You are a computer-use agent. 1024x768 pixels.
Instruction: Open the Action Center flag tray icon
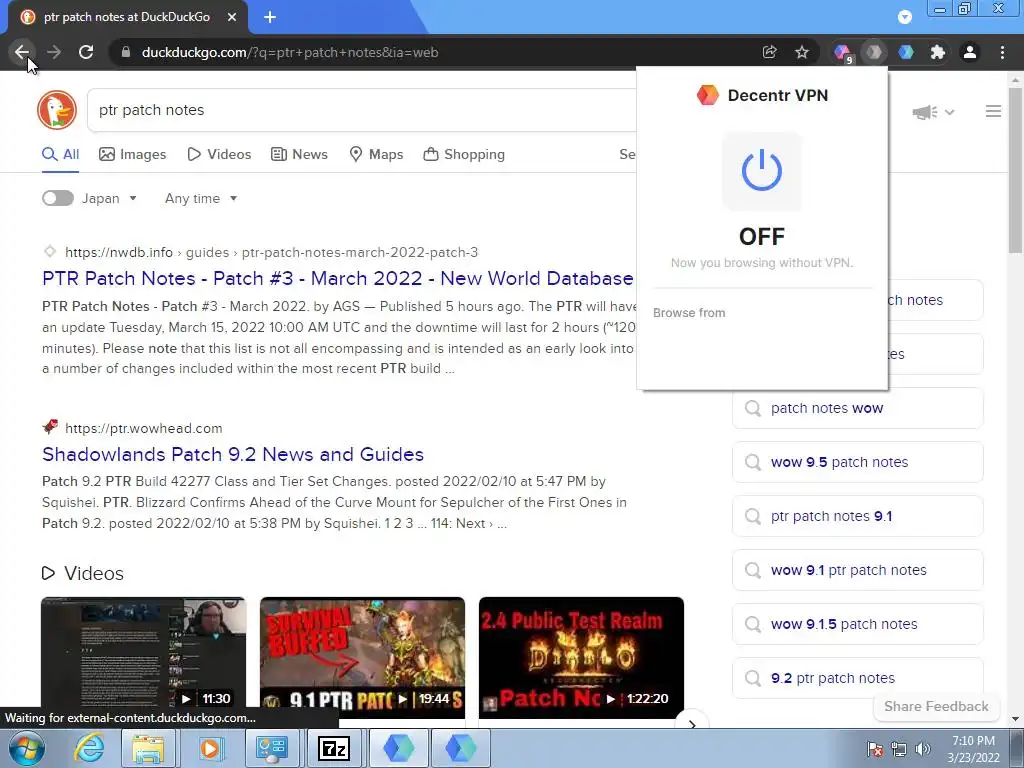(x=874, y=748)
